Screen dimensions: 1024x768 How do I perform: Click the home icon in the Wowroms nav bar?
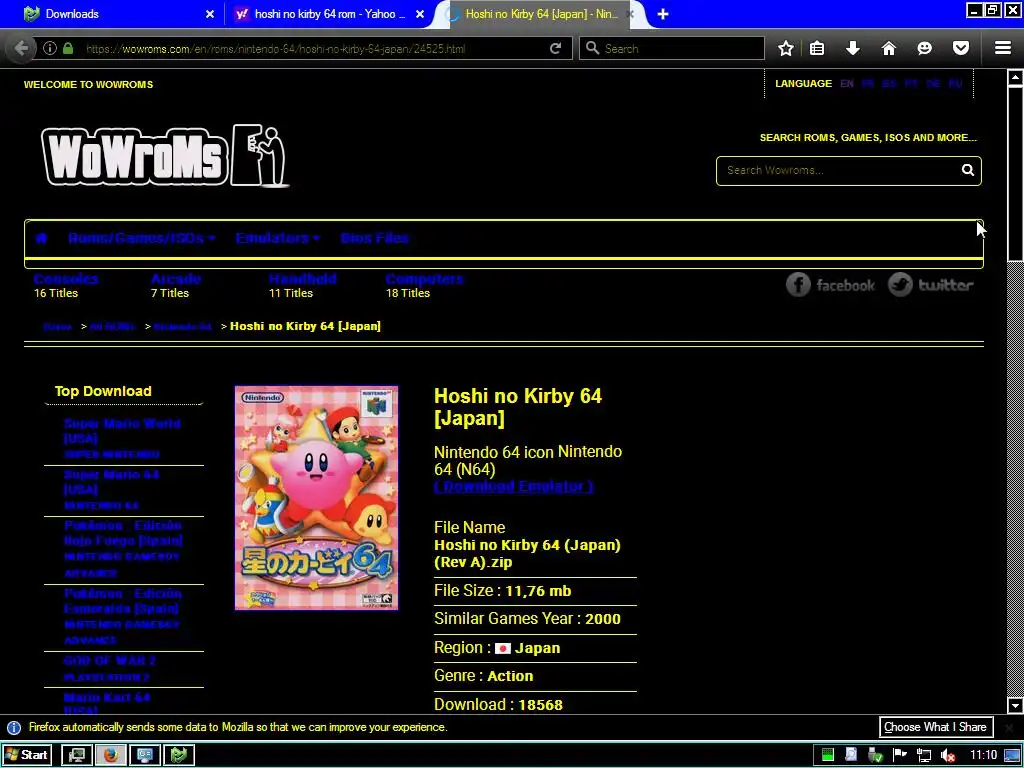pos(40,238)
